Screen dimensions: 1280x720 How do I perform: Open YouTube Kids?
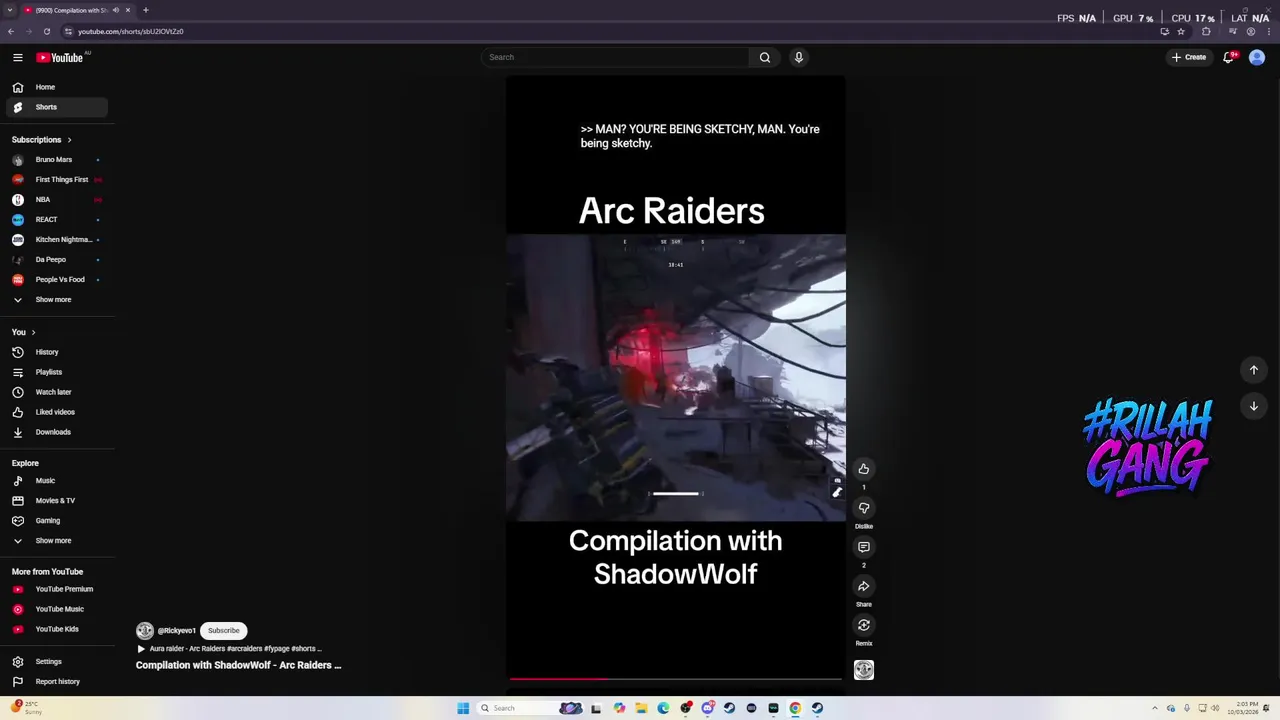(58, 629)
